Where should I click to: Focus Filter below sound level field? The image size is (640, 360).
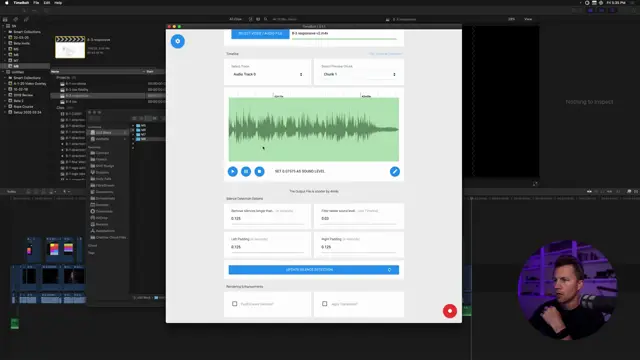tap(358, 219)
